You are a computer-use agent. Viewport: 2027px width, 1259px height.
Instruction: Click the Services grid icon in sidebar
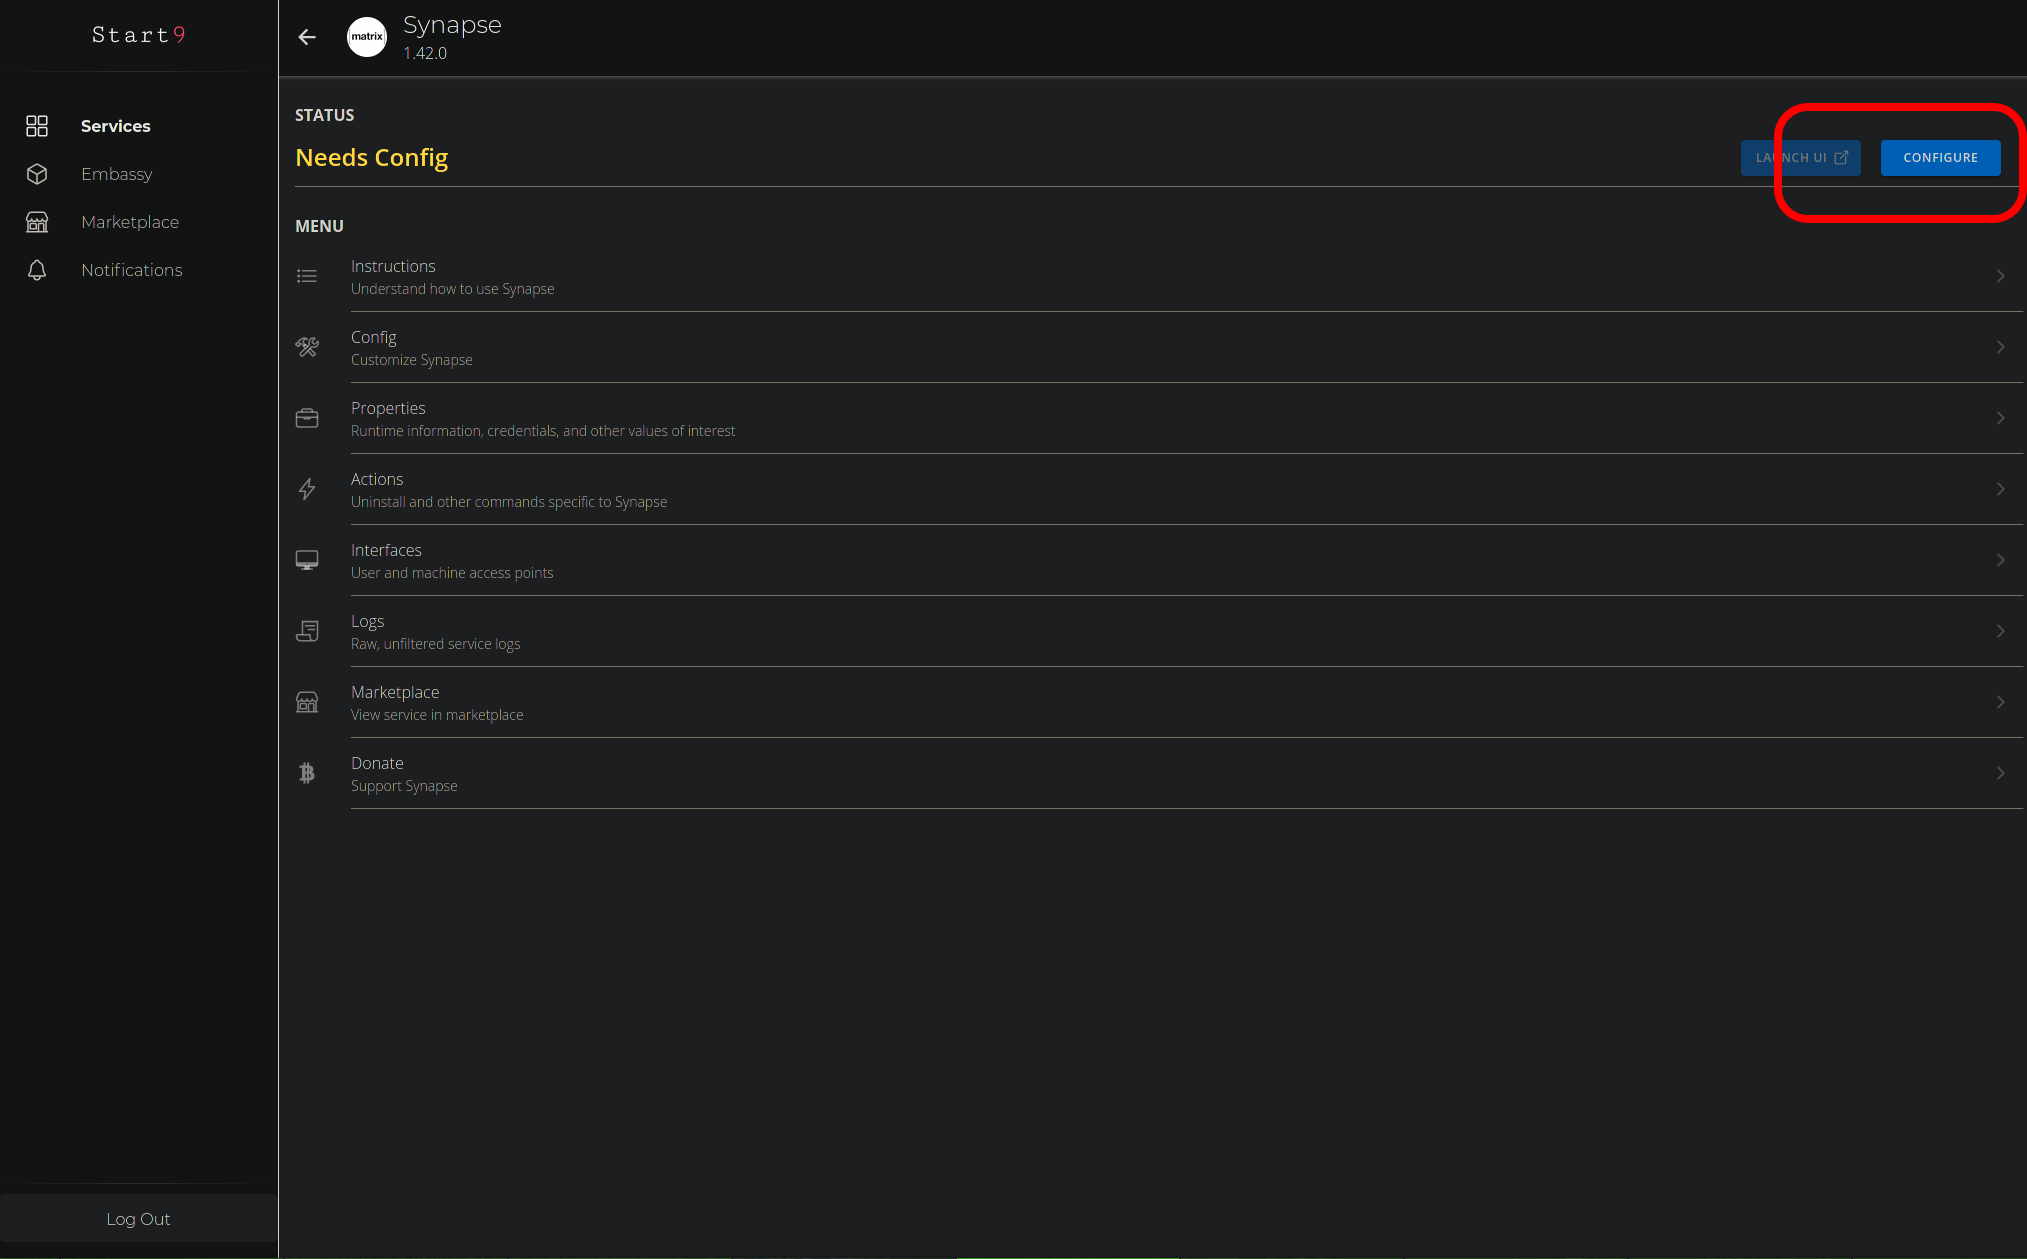point(37,126)
